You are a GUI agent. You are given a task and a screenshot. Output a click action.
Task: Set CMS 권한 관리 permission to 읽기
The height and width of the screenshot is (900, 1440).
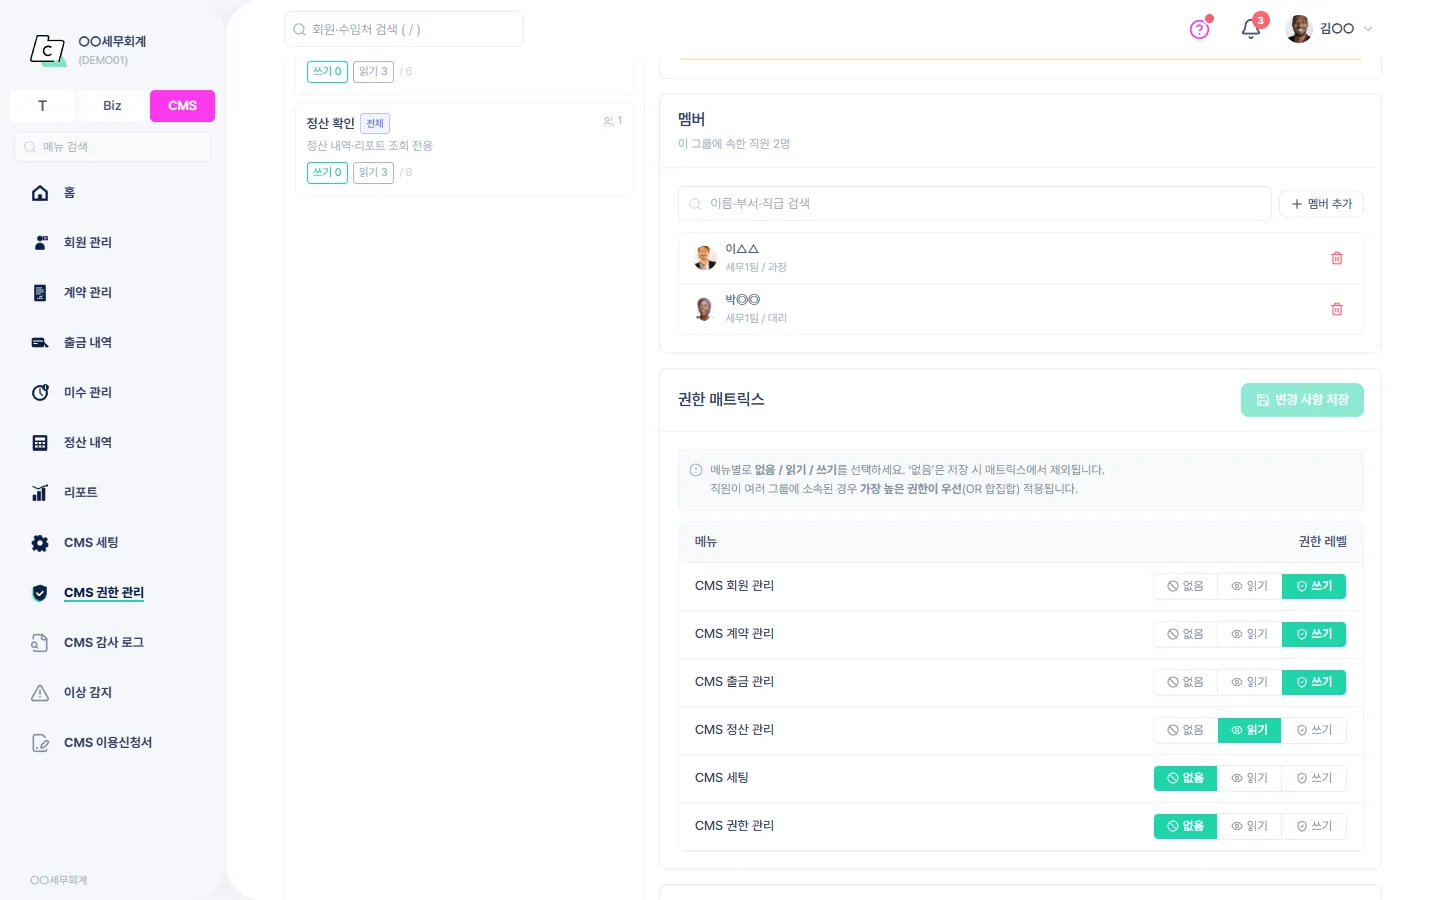(1249, 826)
